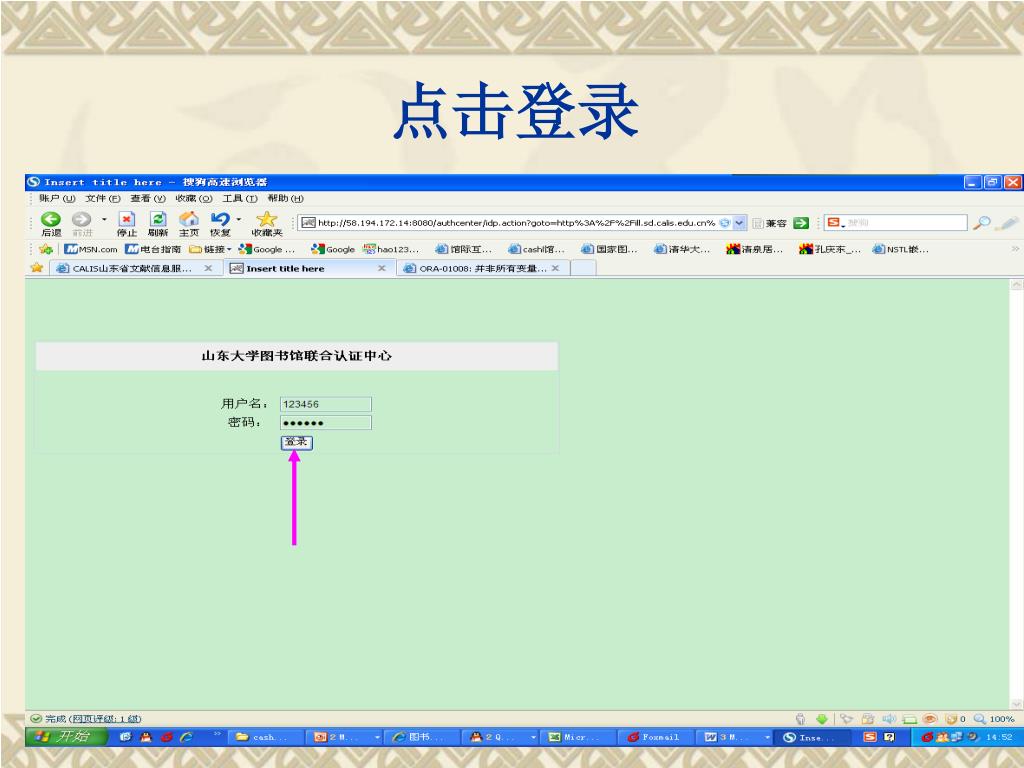Click the Stop (停止) page loading icon
1024x768 pixels.
[127, 220]
